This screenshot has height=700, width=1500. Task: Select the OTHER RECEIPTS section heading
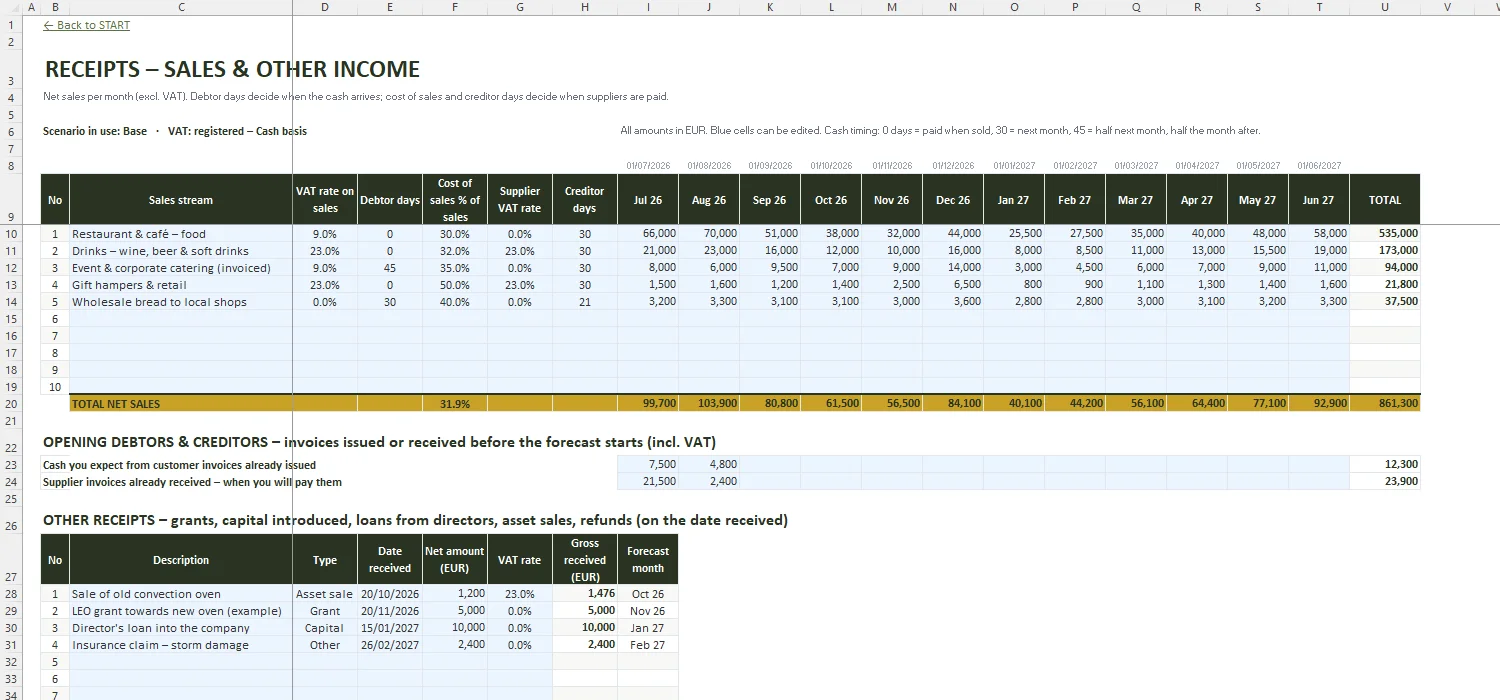415,520
